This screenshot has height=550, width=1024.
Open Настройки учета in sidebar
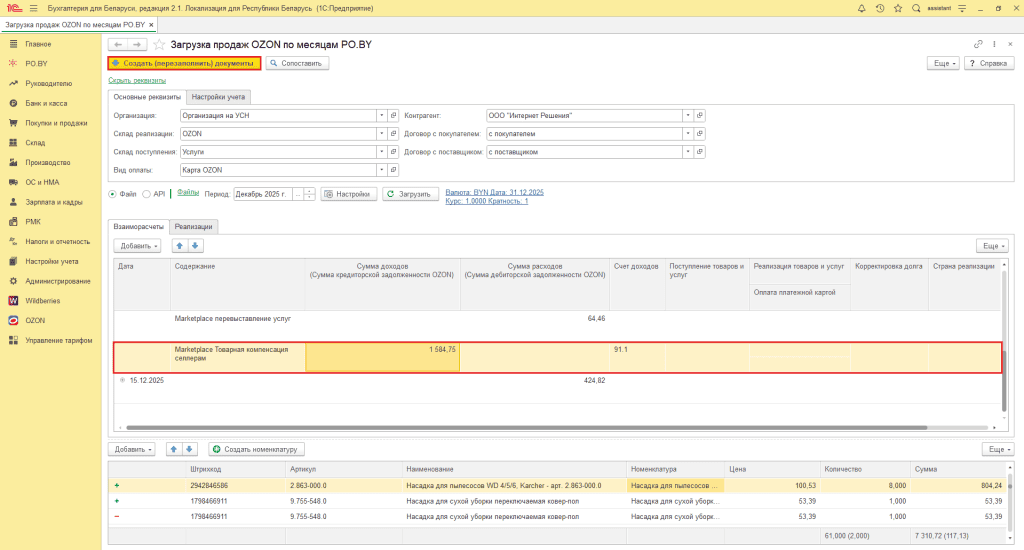(x=52, y=261)
